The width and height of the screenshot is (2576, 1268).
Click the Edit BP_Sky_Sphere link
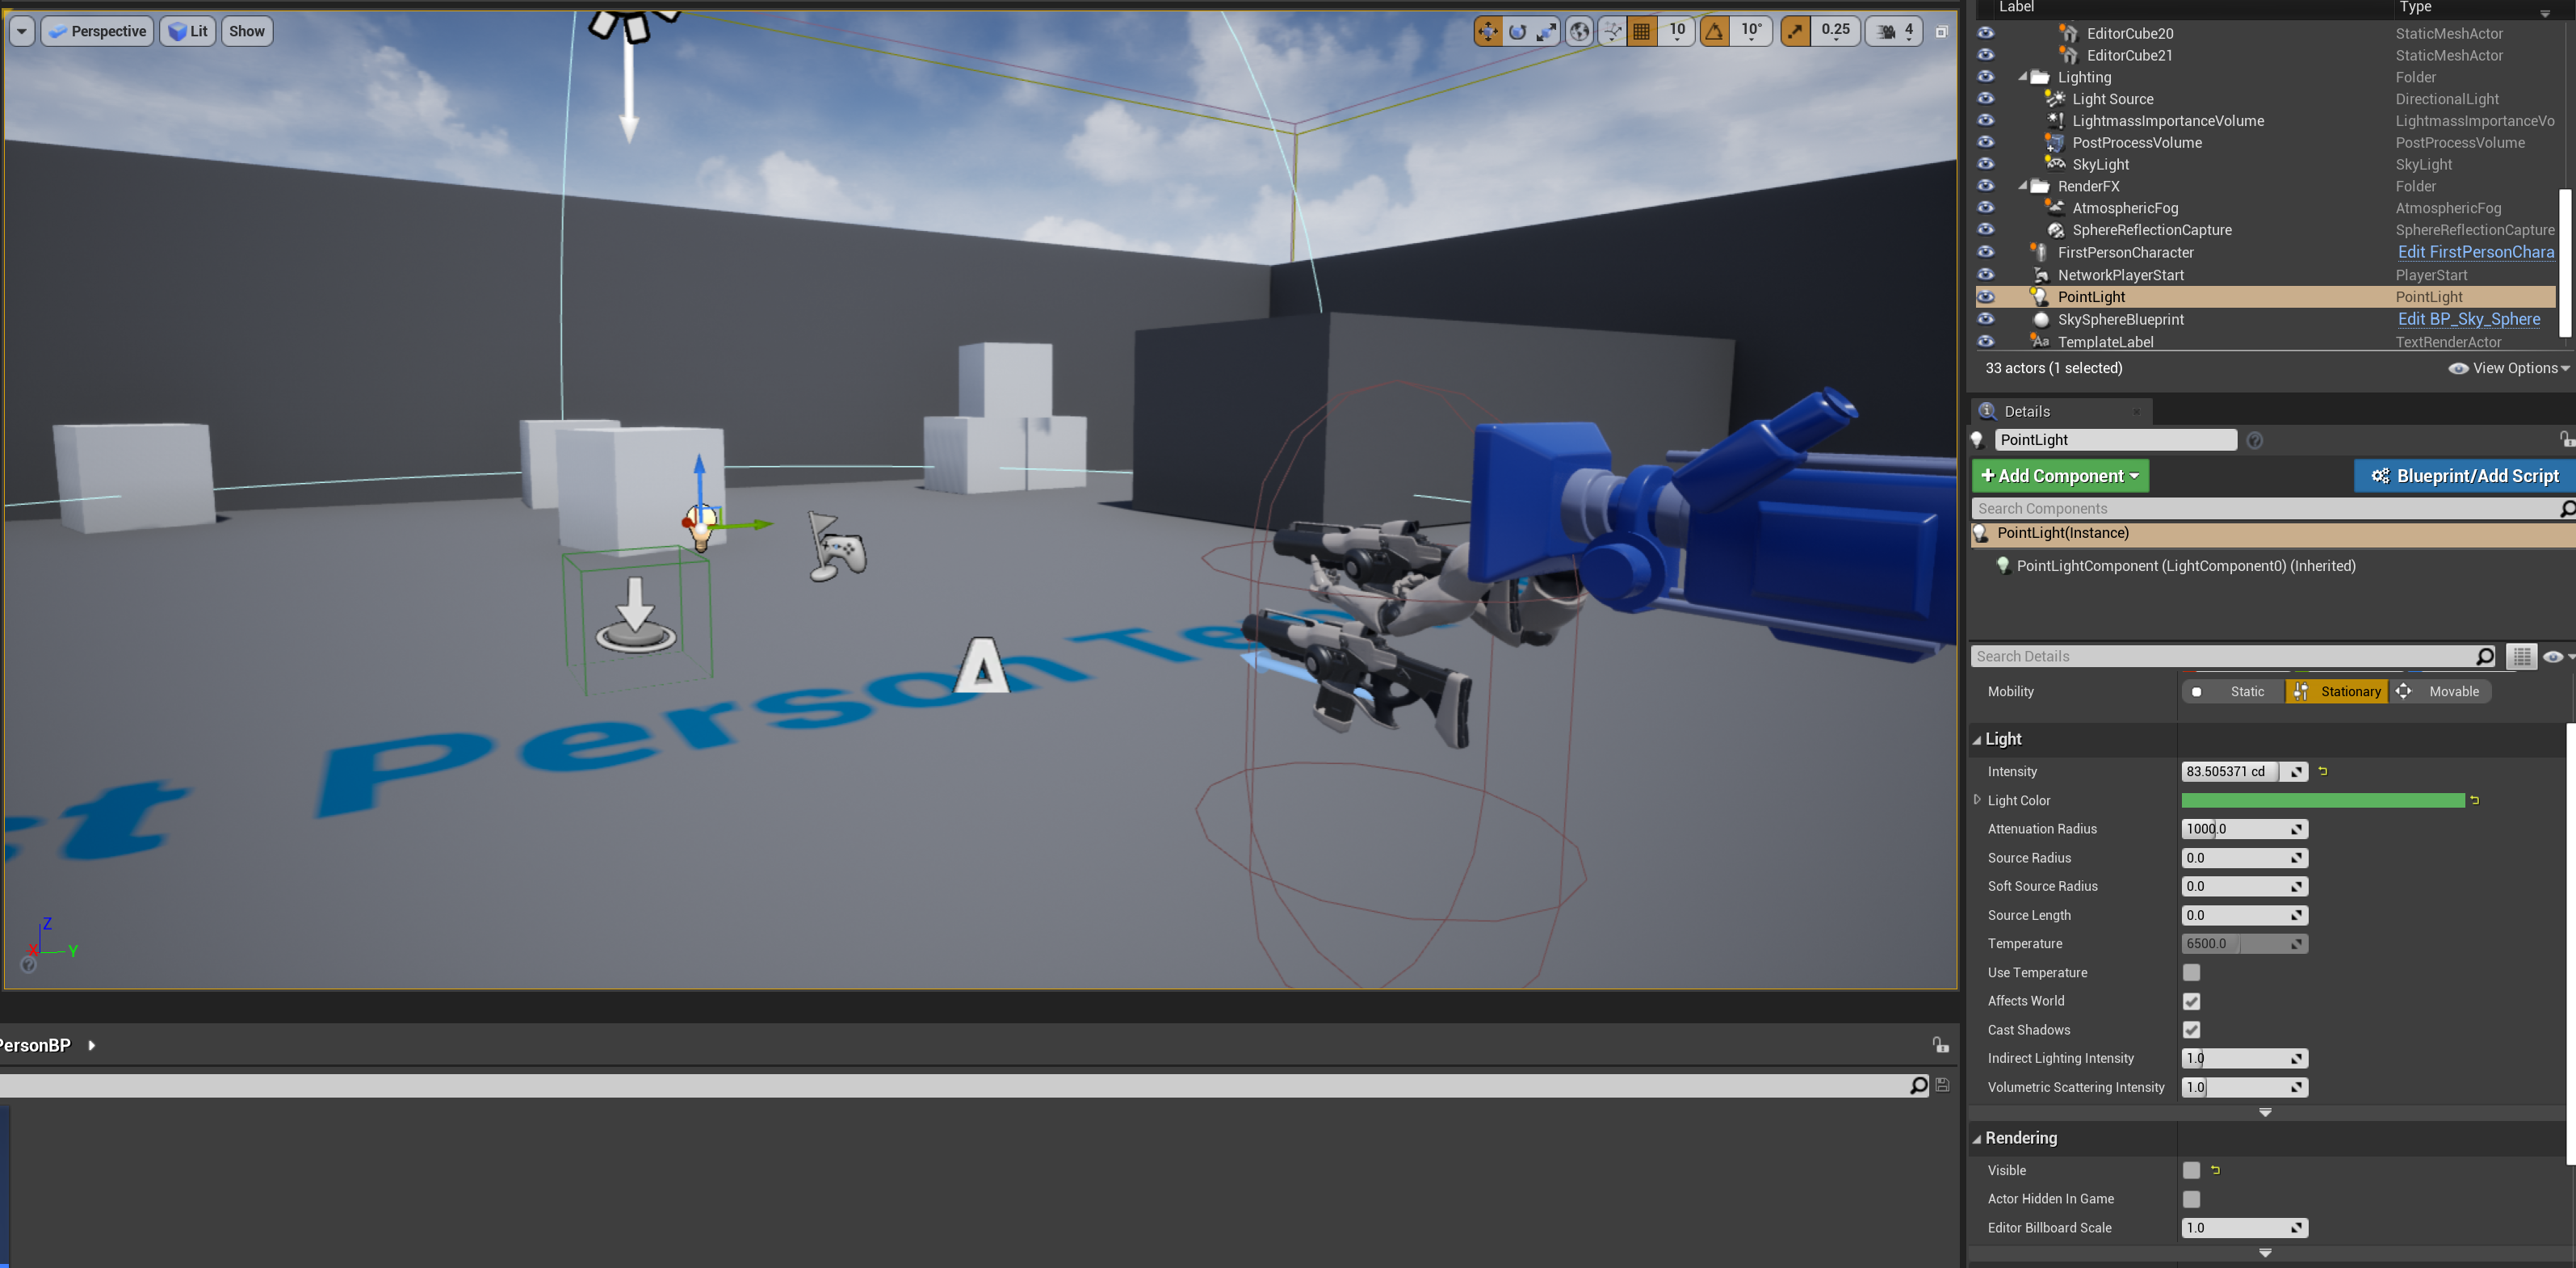point(2469,319)
